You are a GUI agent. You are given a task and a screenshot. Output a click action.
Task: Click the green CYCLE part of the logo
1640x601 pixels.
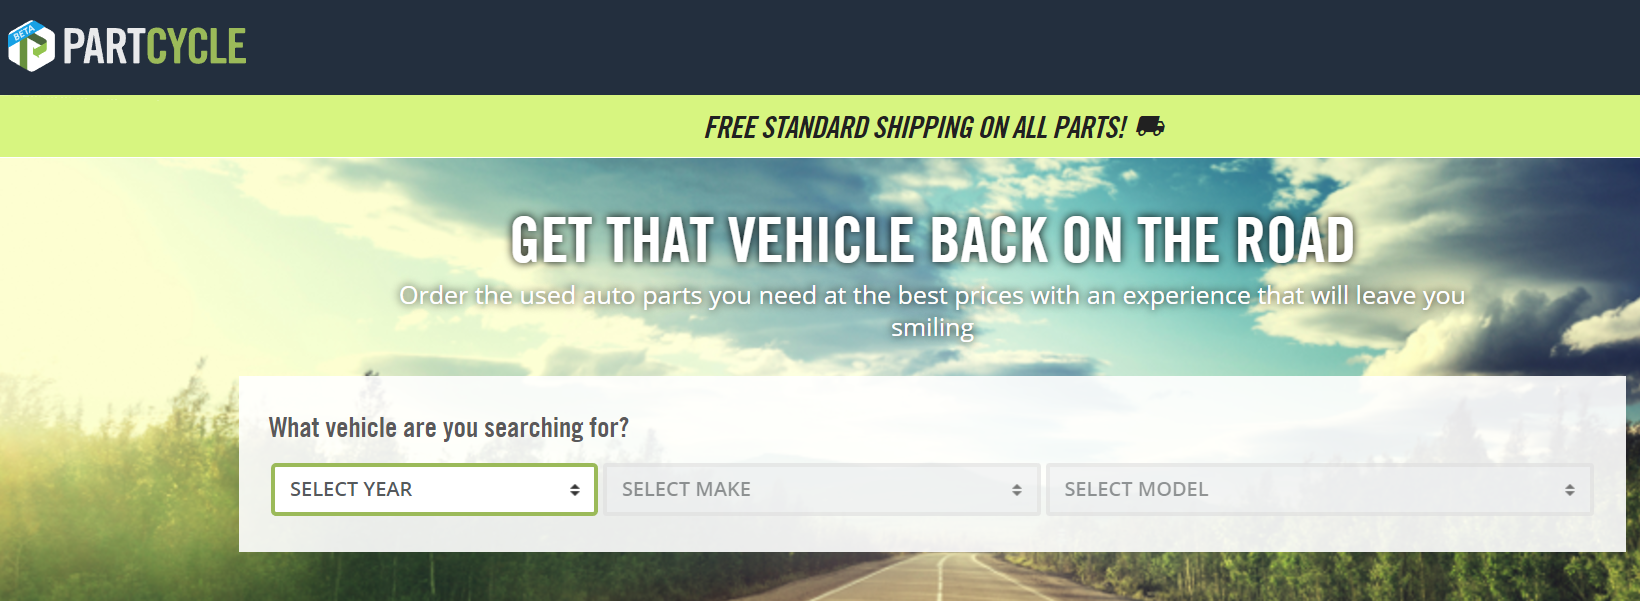[x=196, y=46]
